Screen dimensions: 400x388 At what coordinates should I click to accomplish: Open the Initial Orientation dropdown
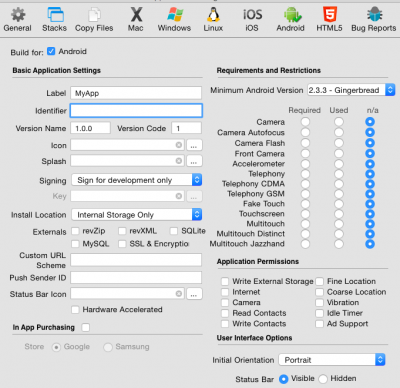(x=332, y=360)
